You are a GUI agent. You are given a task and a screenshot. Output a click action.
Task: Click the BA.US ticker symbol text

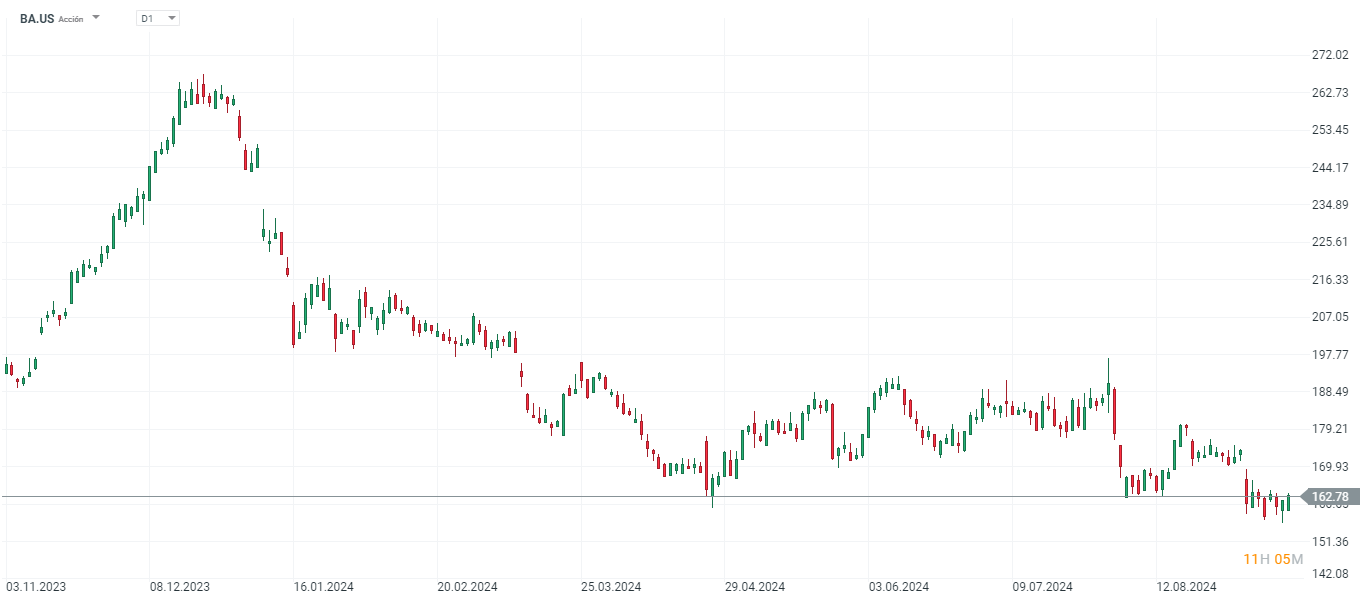[37, 18]
